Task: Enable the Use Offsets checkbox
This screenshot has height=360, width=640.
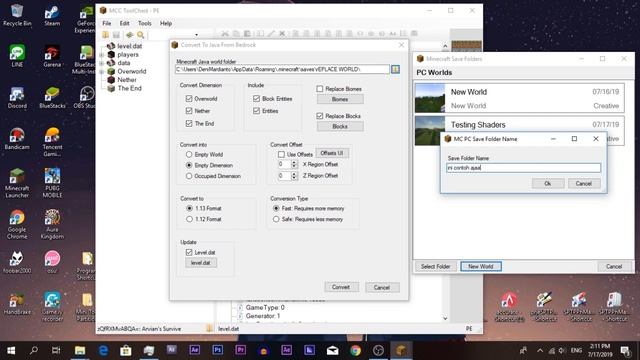Action: click(x=281, y=154)
